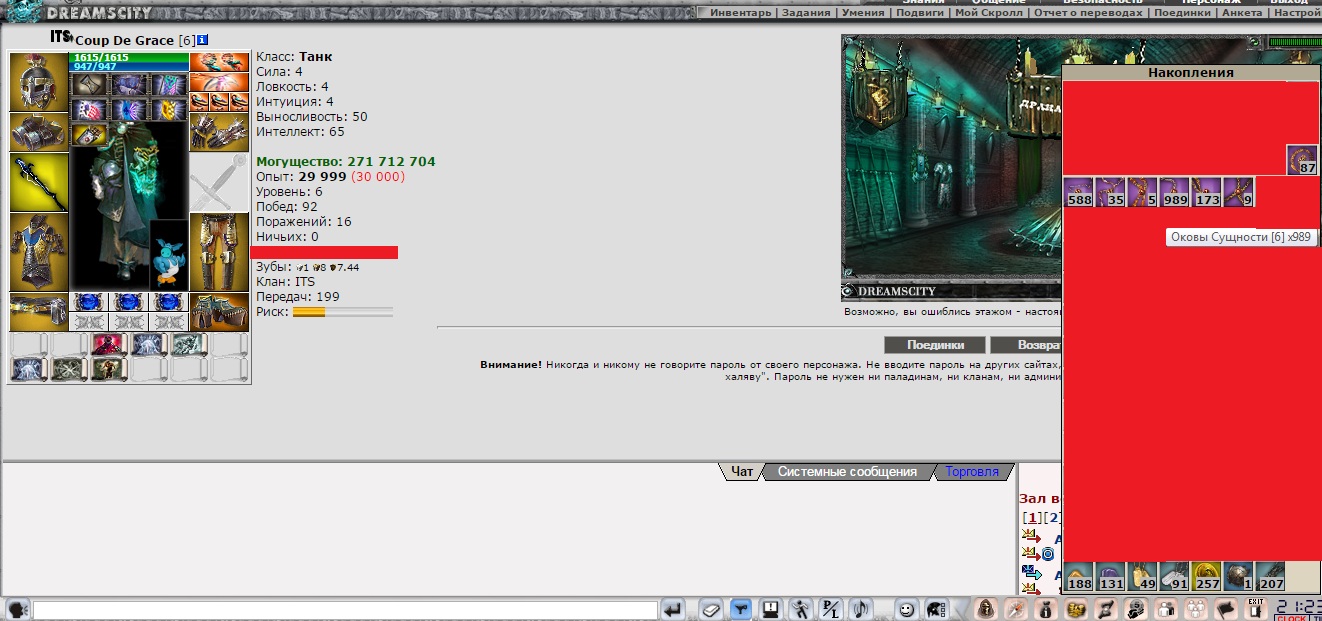The height and width of the screenshot is (621, 1322).
Task: Switch to the Торговля tab
Action: (x=972, y=472)
